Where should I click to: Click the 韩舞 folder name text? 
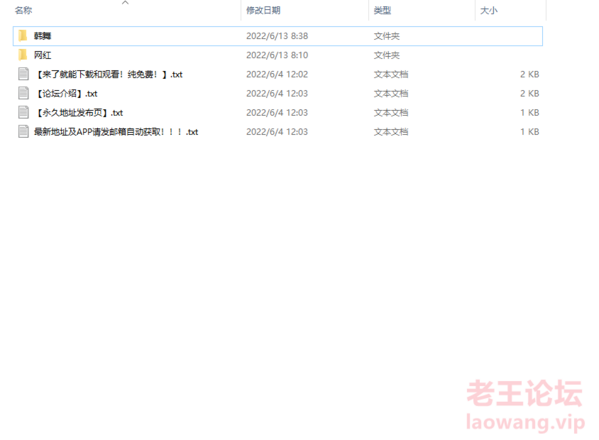42,36
